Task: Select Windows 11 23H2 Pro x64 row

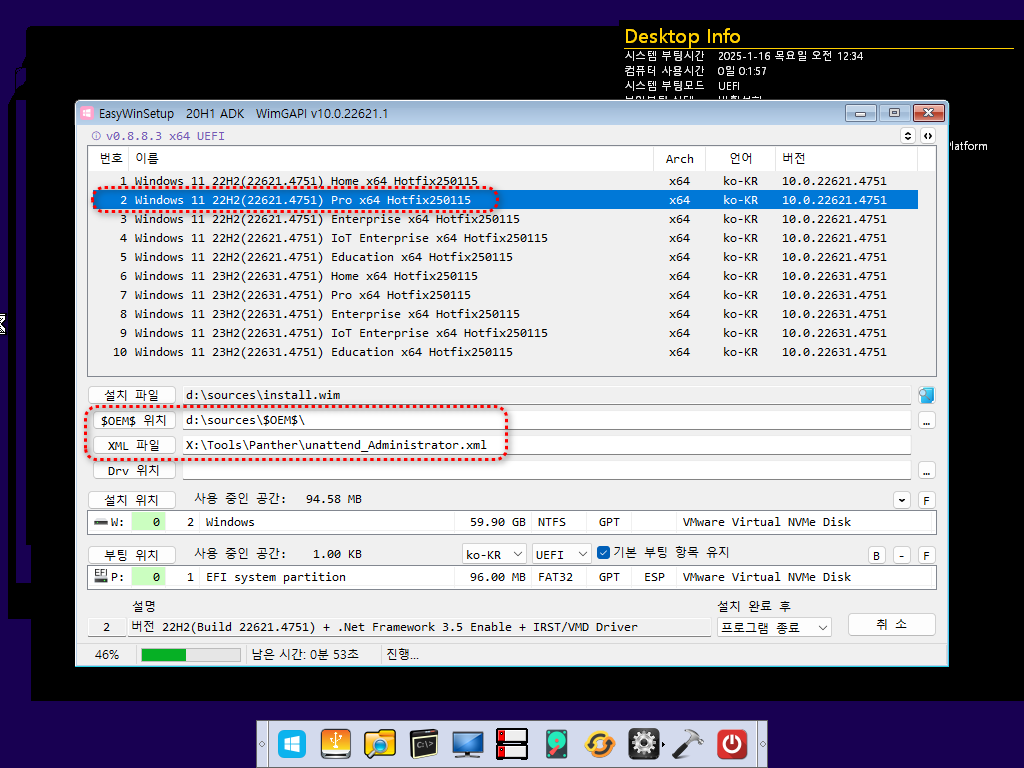Action: point(503,295)
